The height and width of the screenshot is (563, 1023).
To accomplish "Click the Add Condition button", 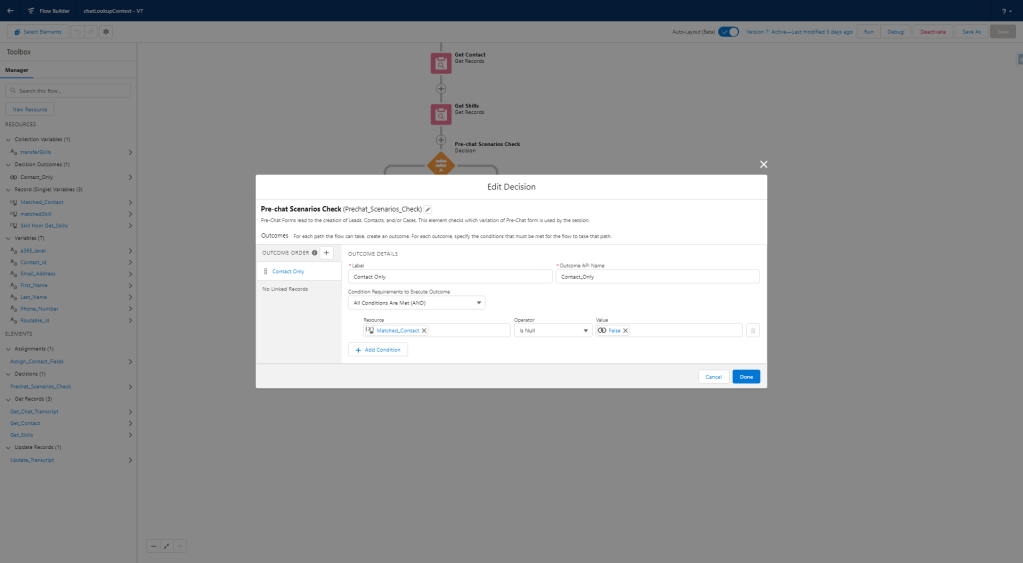I will tap(378, 350).
